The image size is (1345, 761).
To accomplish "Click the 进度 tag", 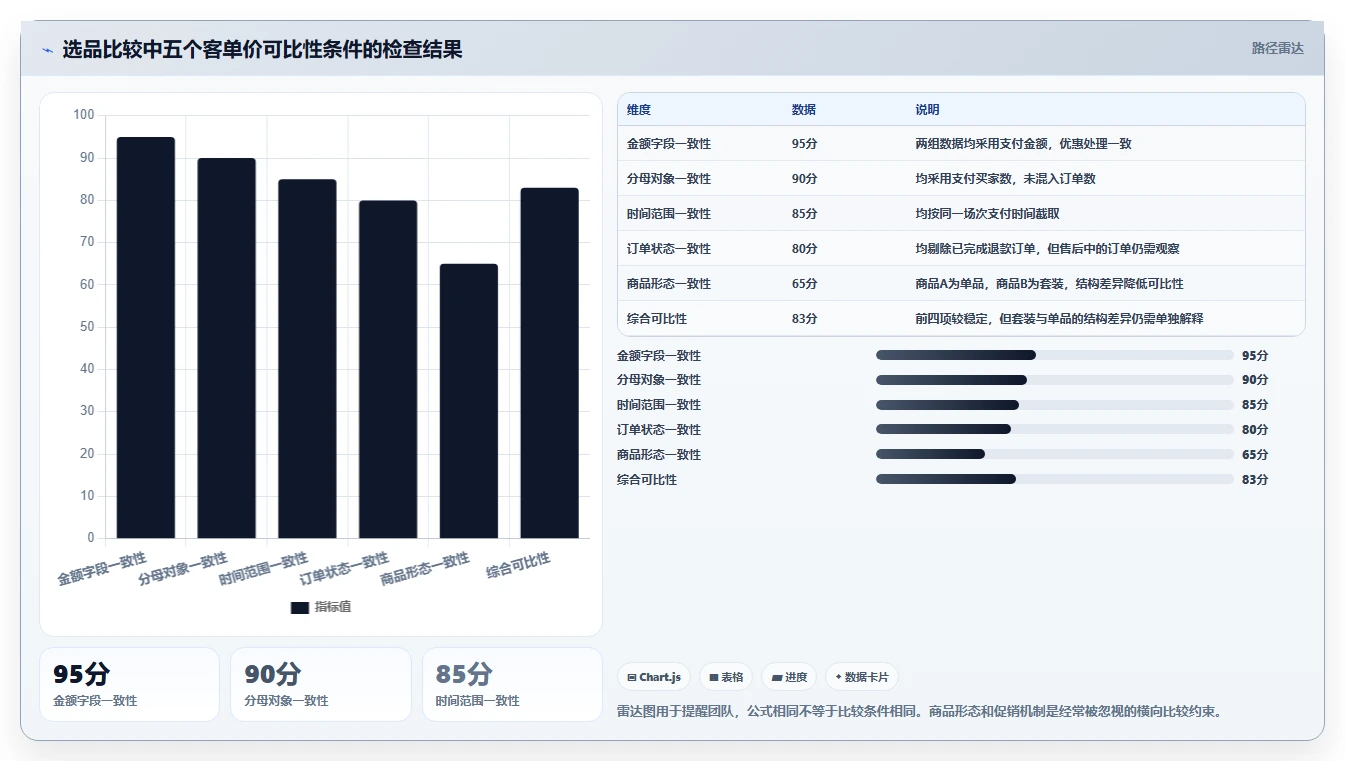I will click(x=789, y=677).
